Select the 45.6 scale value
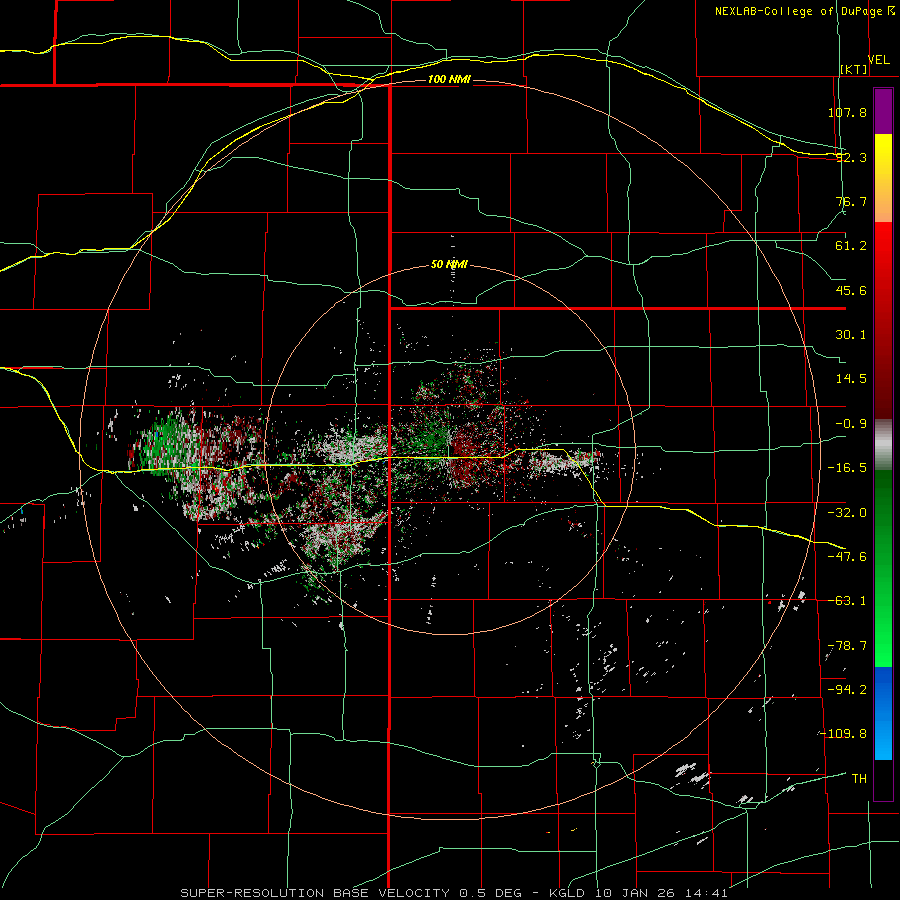Screen dimensions: 900x900 pos(851,290)
